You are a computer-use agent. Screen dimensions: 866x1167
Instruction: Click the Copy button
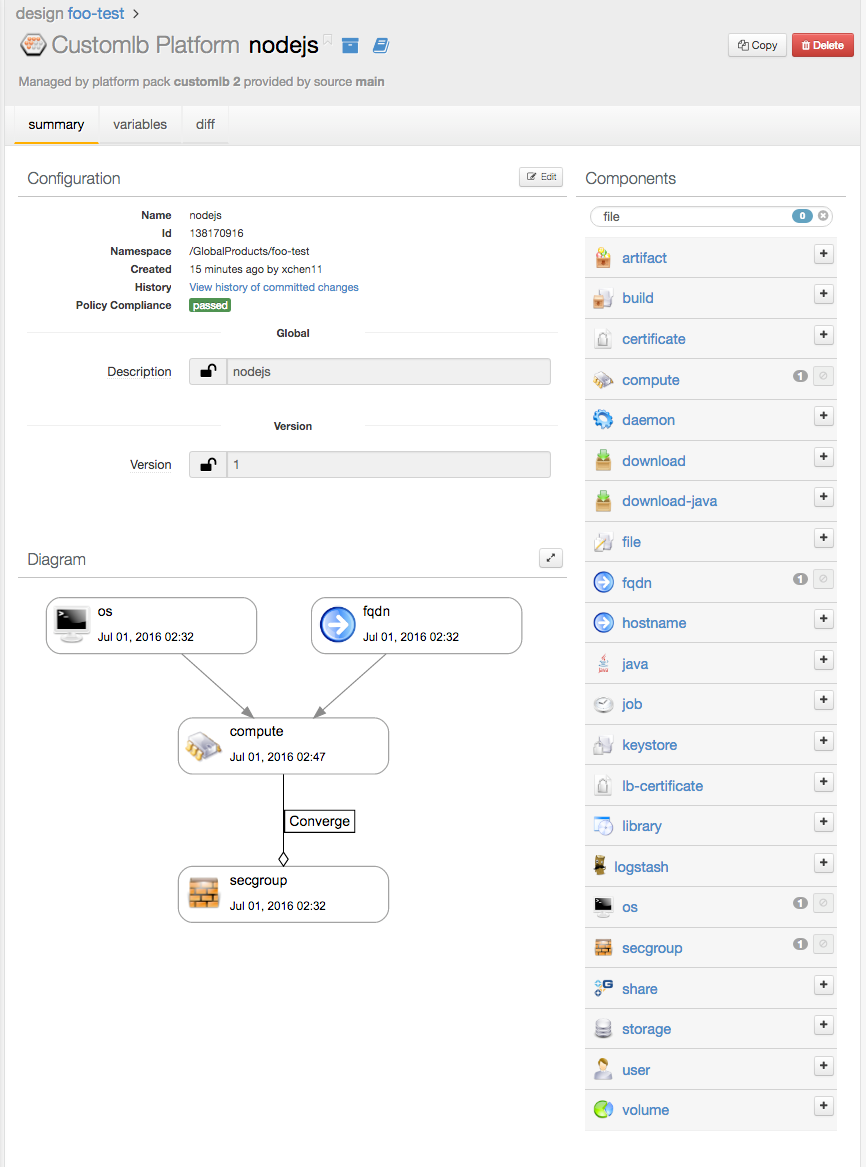[757, 45]
